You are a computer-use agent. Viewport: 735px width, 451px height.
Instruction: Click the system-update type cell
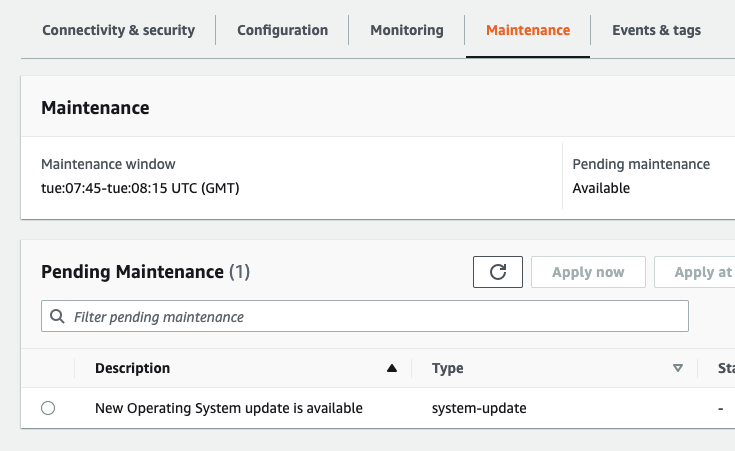(x=478, y=408)
